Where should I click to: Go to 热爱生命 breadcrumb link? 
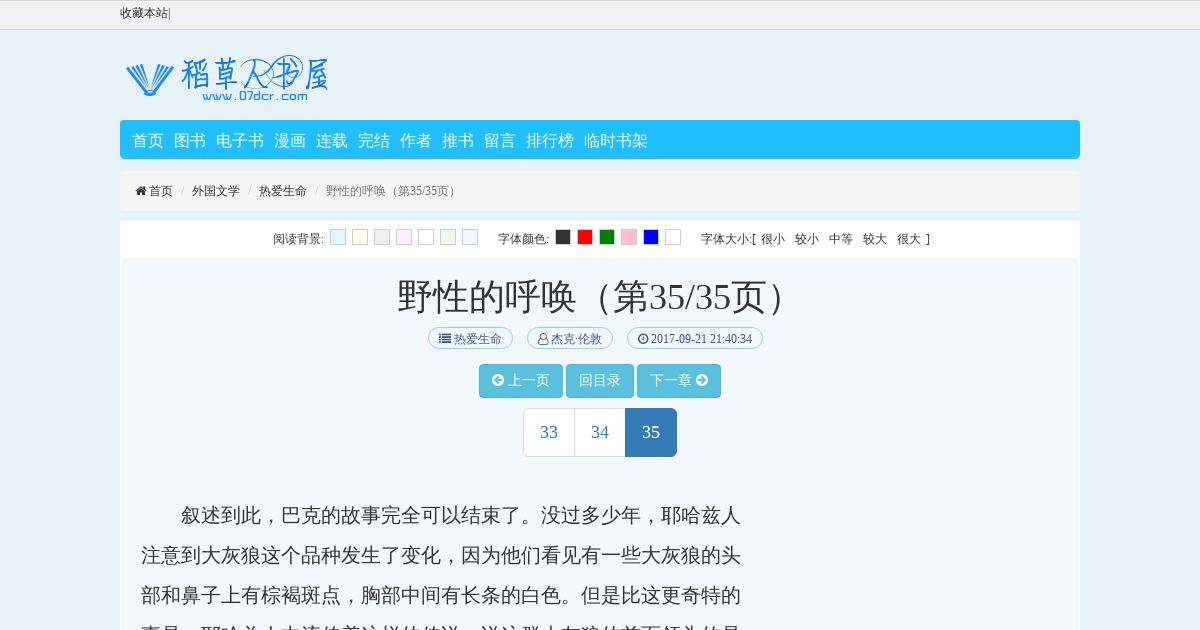[x=283, y=191]
